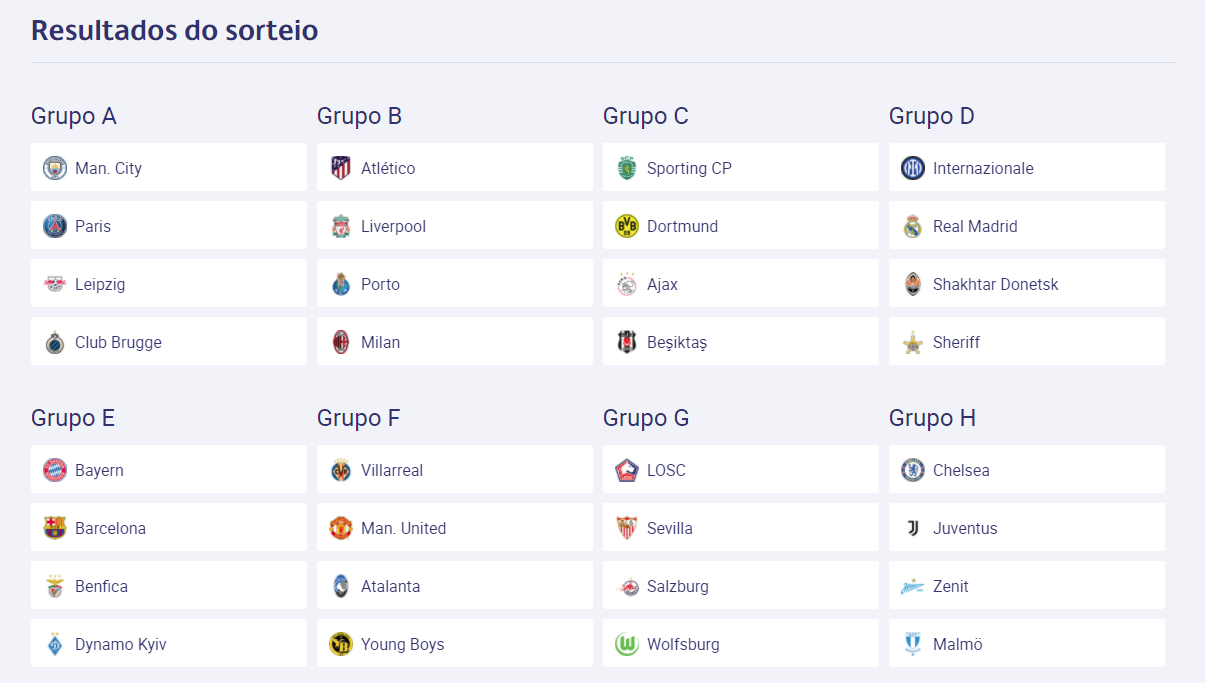The height and width of the screenshot is (683, 1205).
Task: Click the Dortmund BVB logo
Action: pyautogui.click(x=627, y=226)
